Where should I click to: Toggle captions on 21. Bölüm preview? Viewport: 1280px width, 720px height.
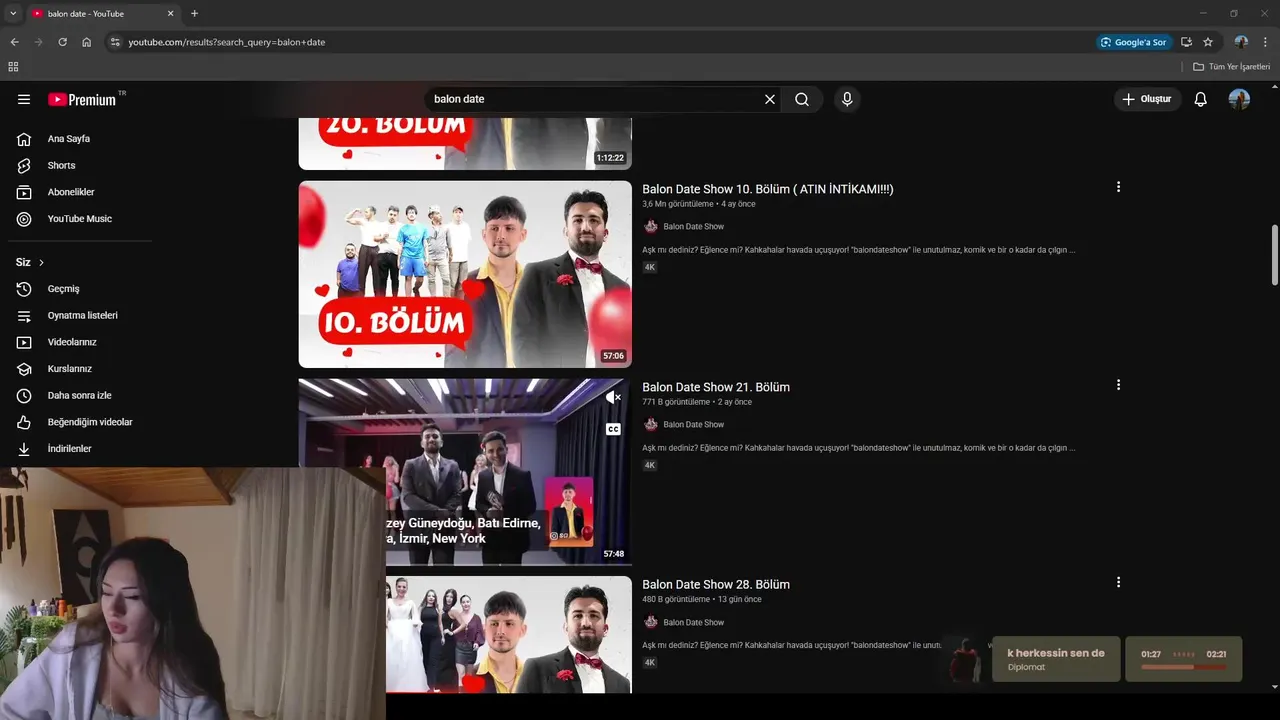[x=613, y=429]
